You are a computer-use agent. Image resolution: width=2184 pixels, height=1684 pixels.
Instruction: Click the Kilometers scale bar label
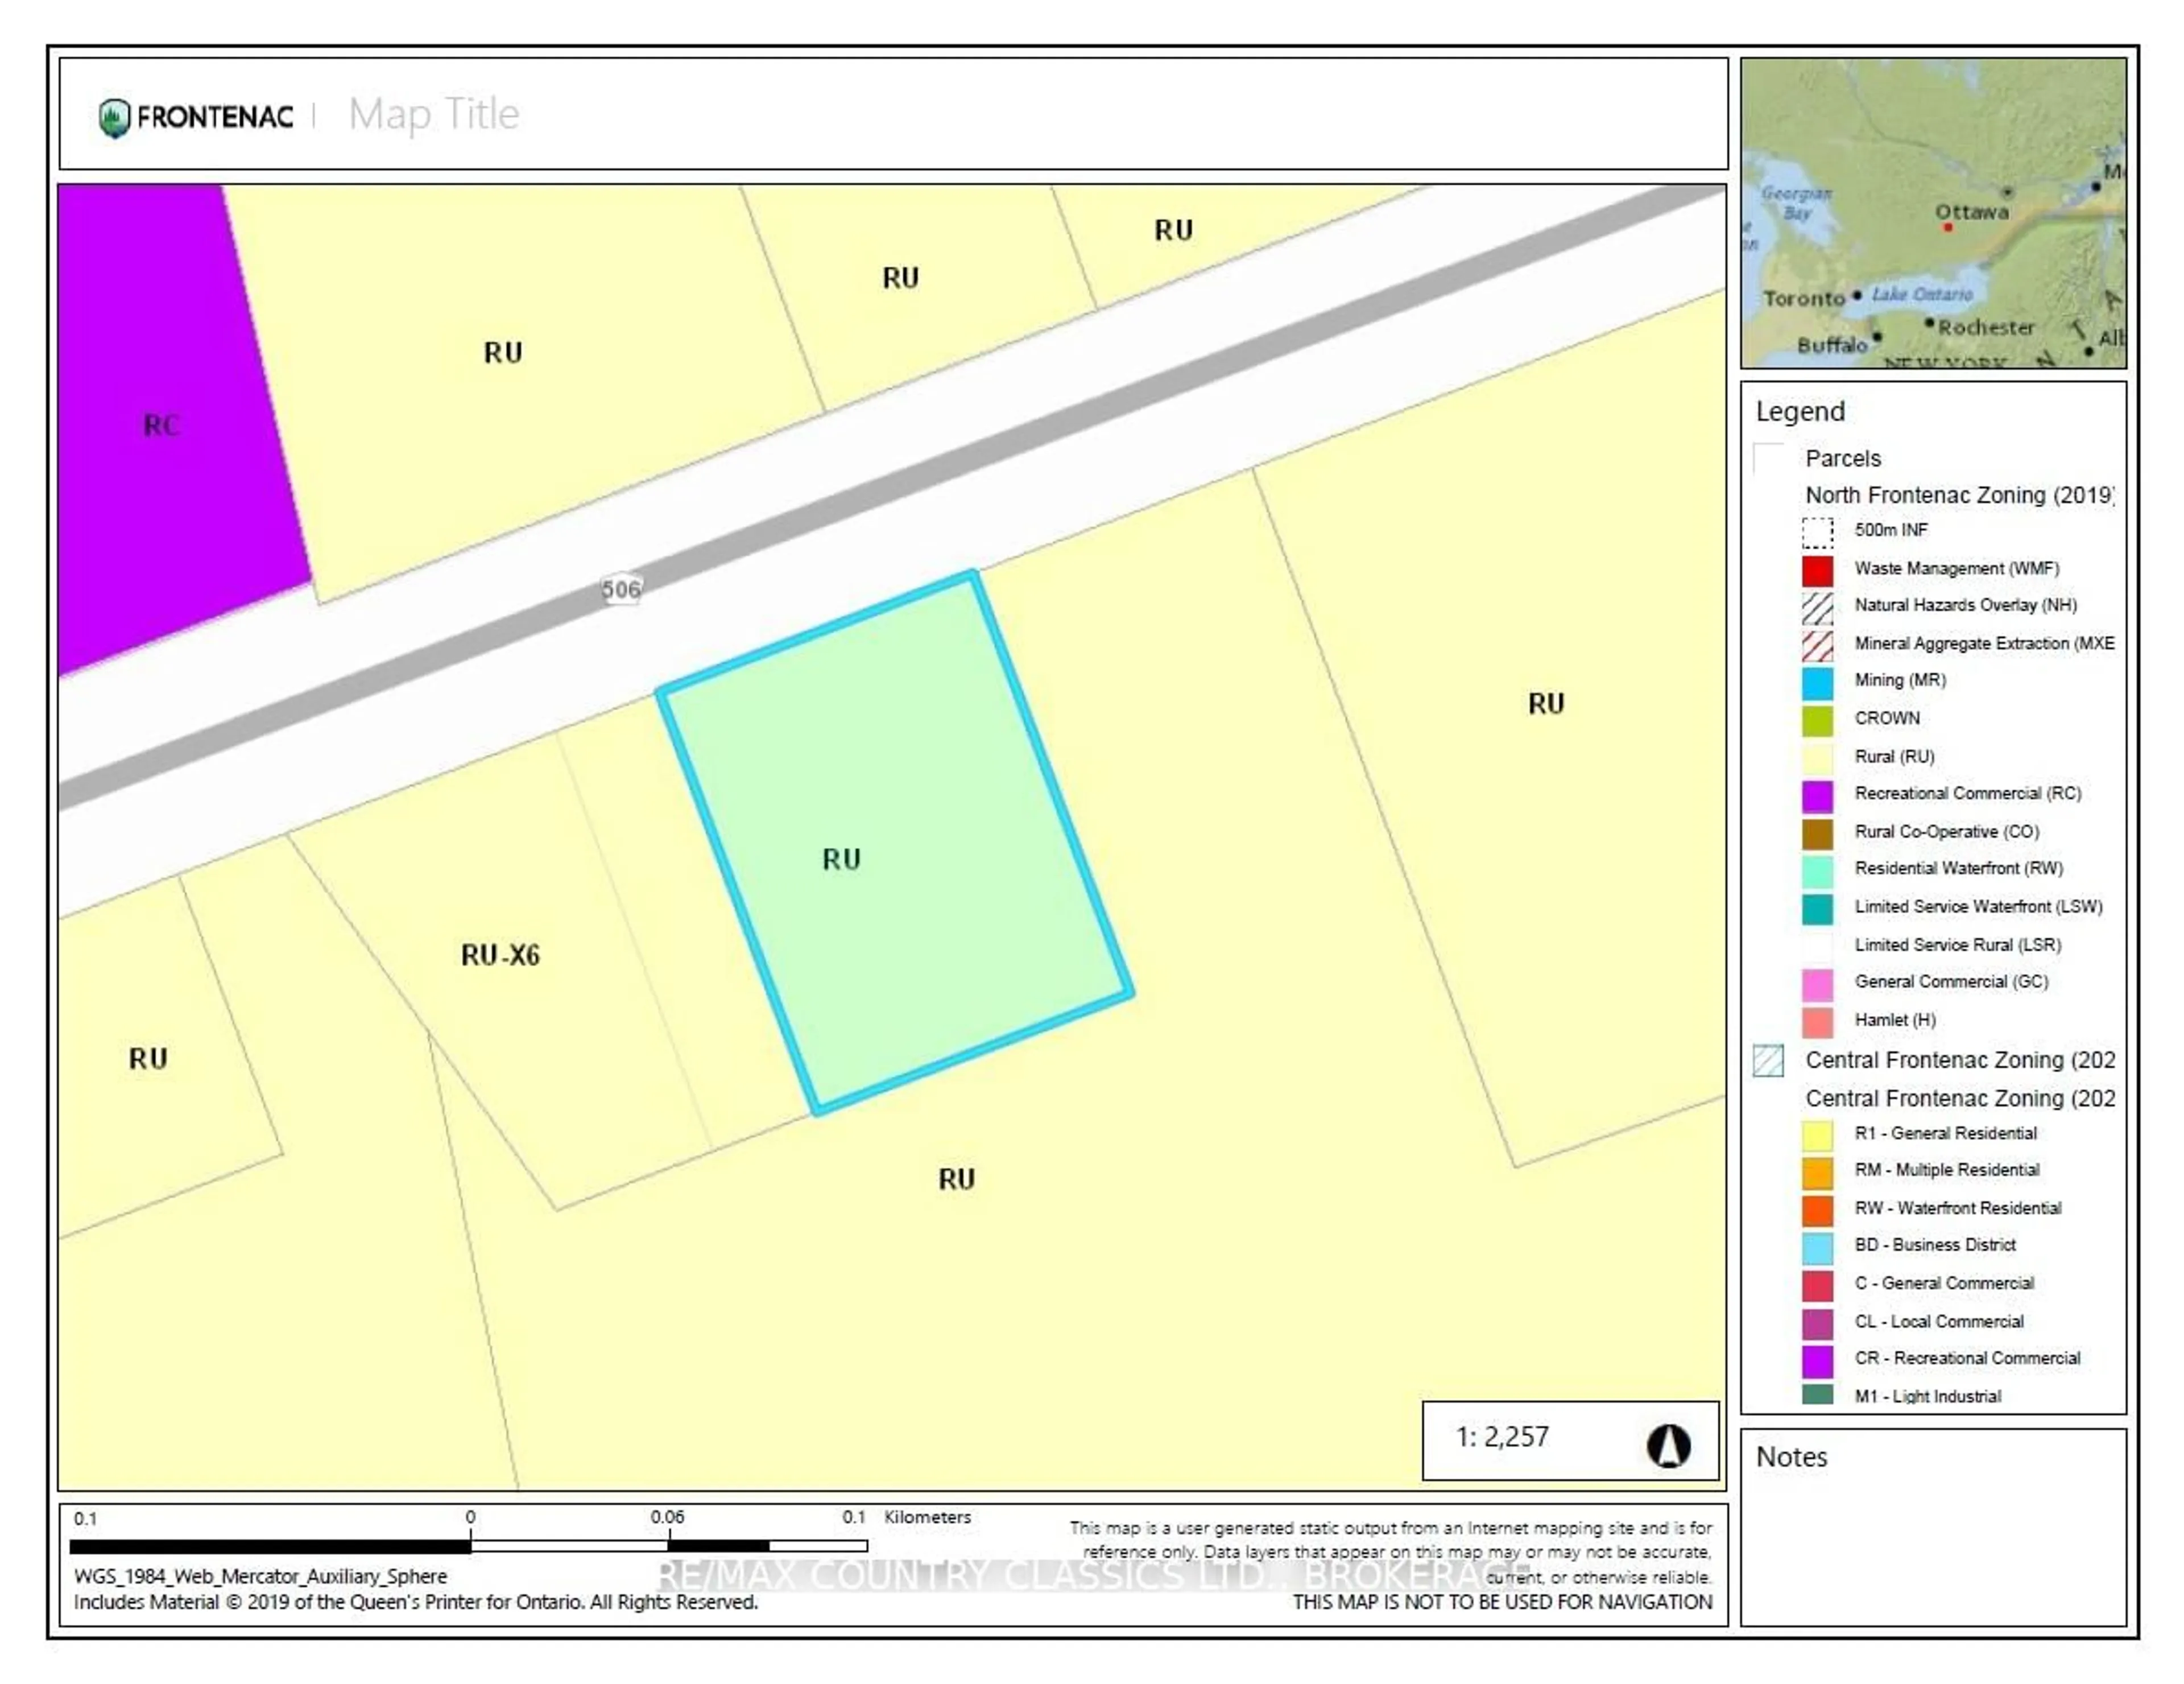[927, 1517]
